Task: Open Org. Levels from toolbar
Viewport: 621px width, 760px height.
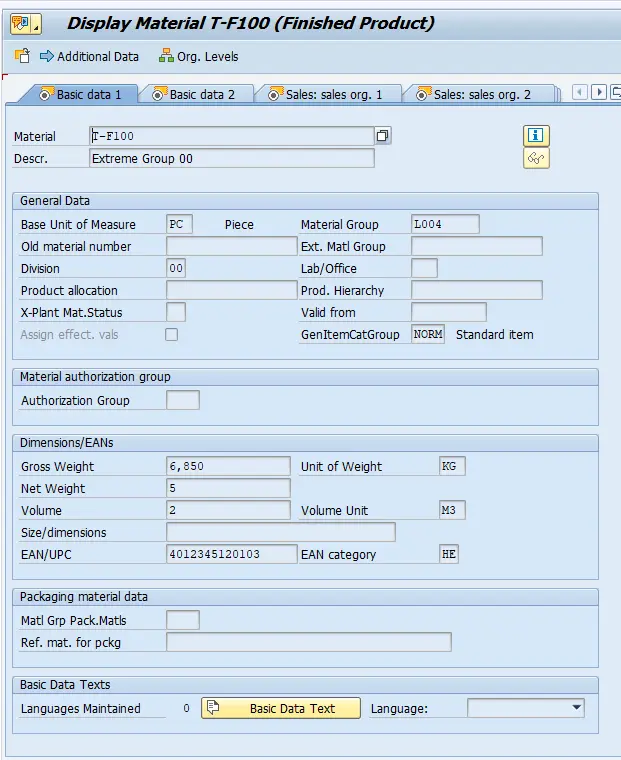Action: coord(198,56)
